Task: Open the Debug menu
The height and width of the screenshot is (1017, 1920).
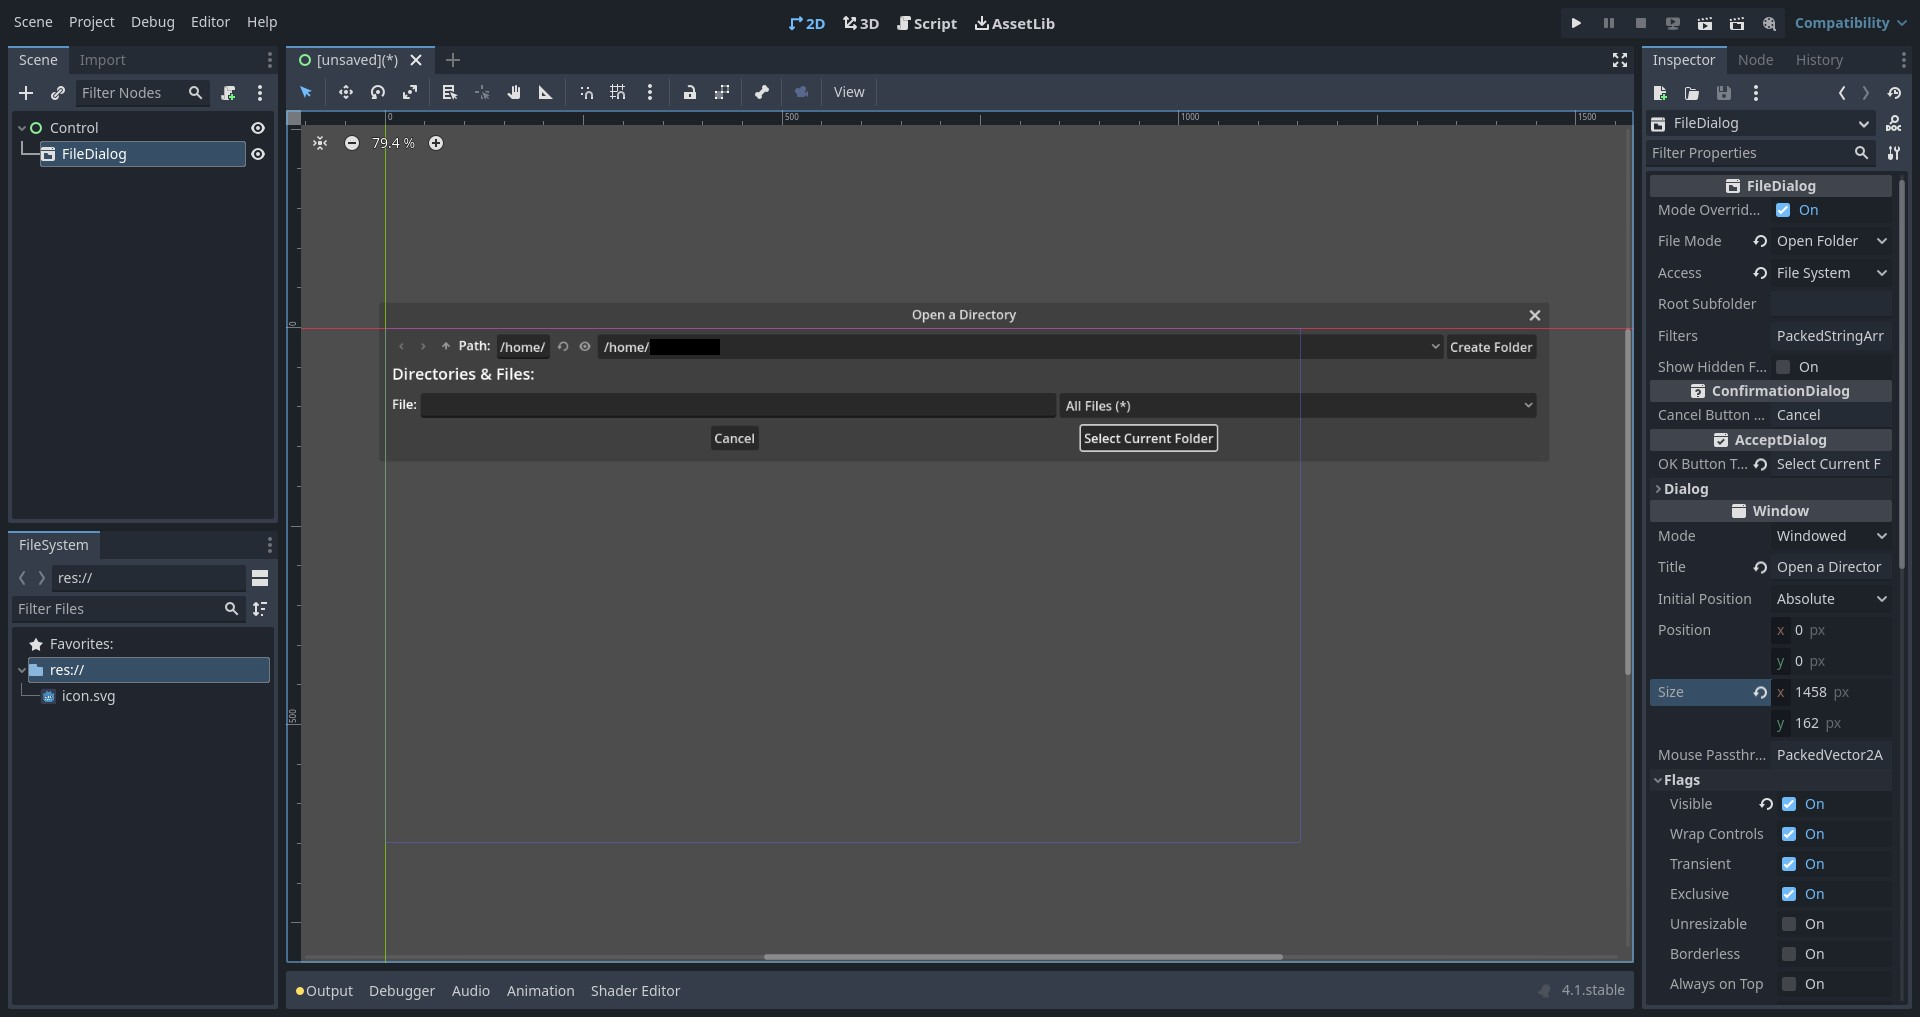Action: pyautogui.click(x=152, y=22)
